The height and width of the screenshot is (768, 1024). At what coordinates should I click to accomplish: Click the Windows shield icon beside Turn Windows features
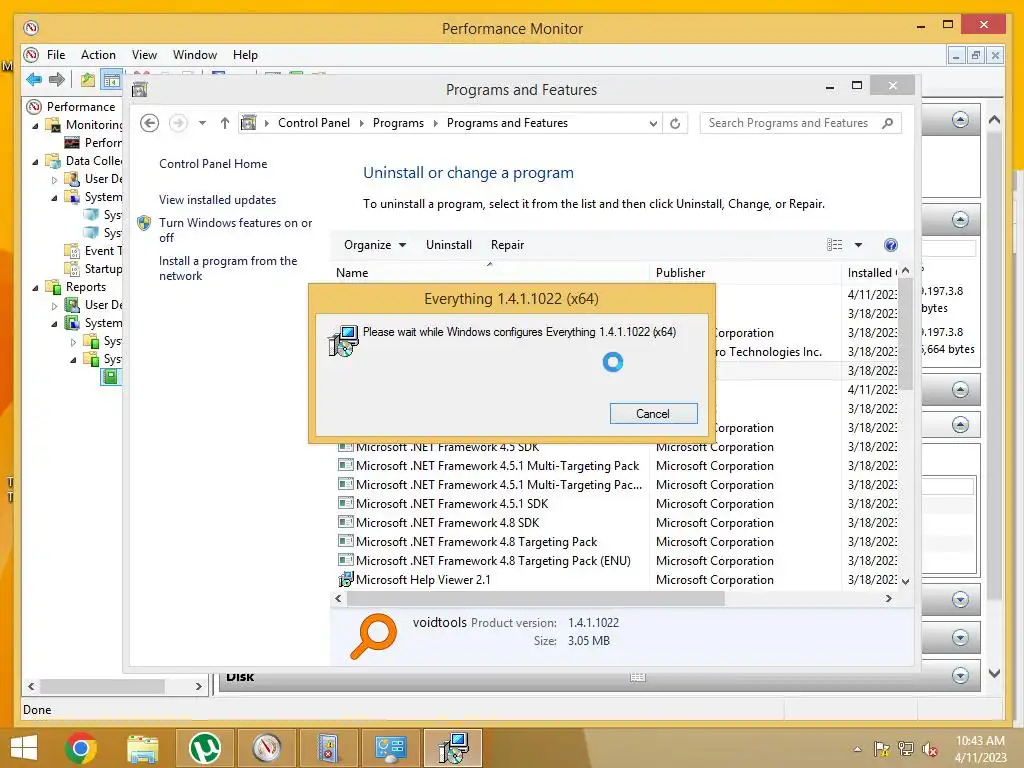[144, 223]
